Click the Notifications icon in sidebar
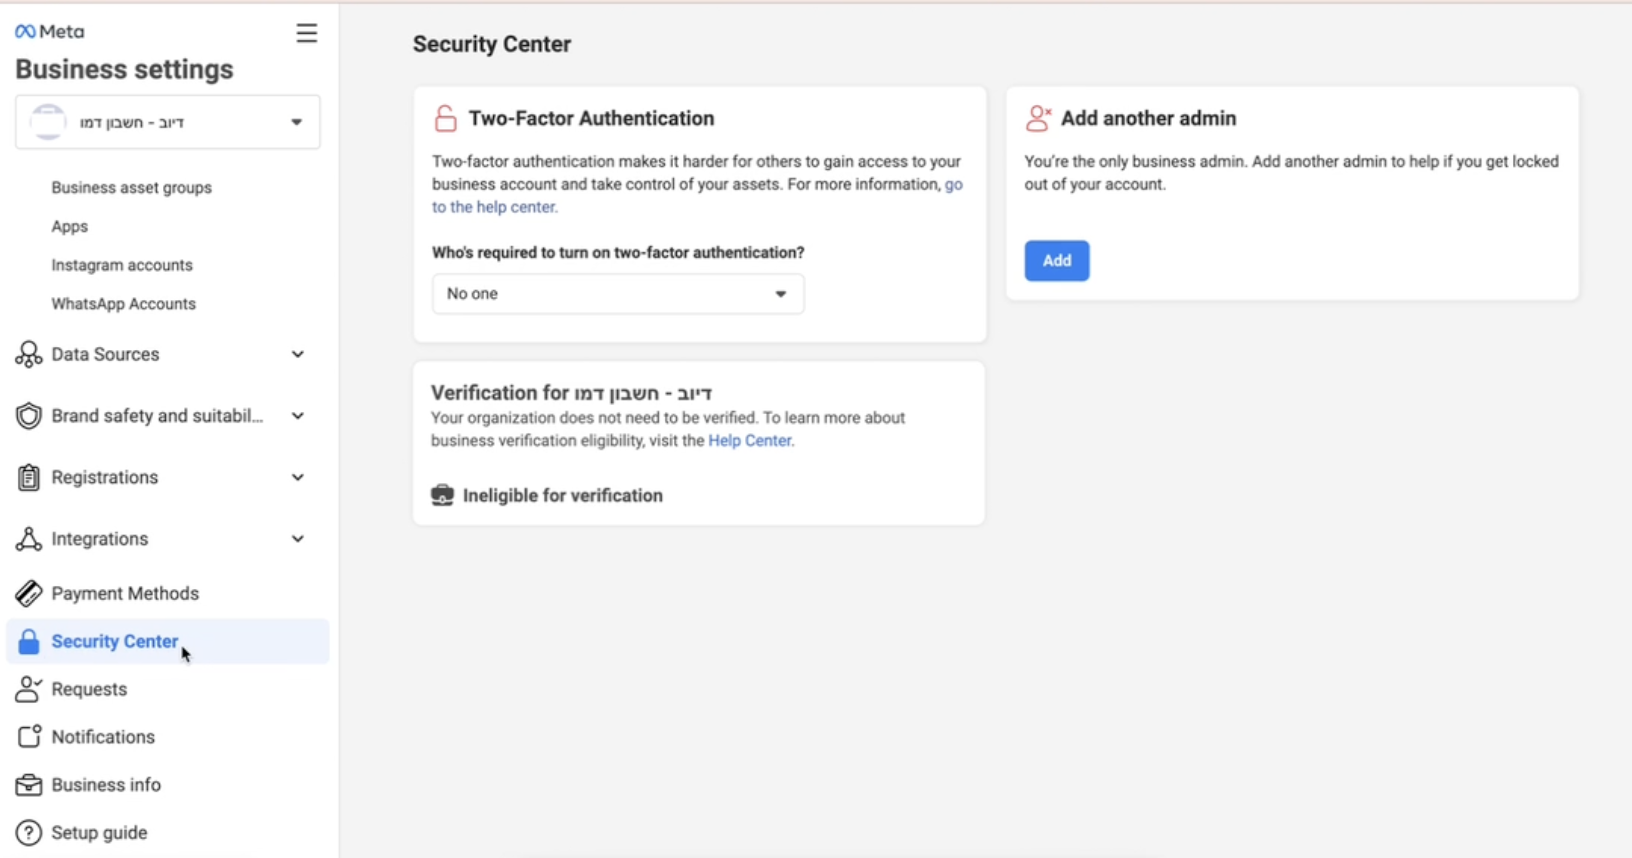This screenshot has height=858, width=1632. point(29,737)
